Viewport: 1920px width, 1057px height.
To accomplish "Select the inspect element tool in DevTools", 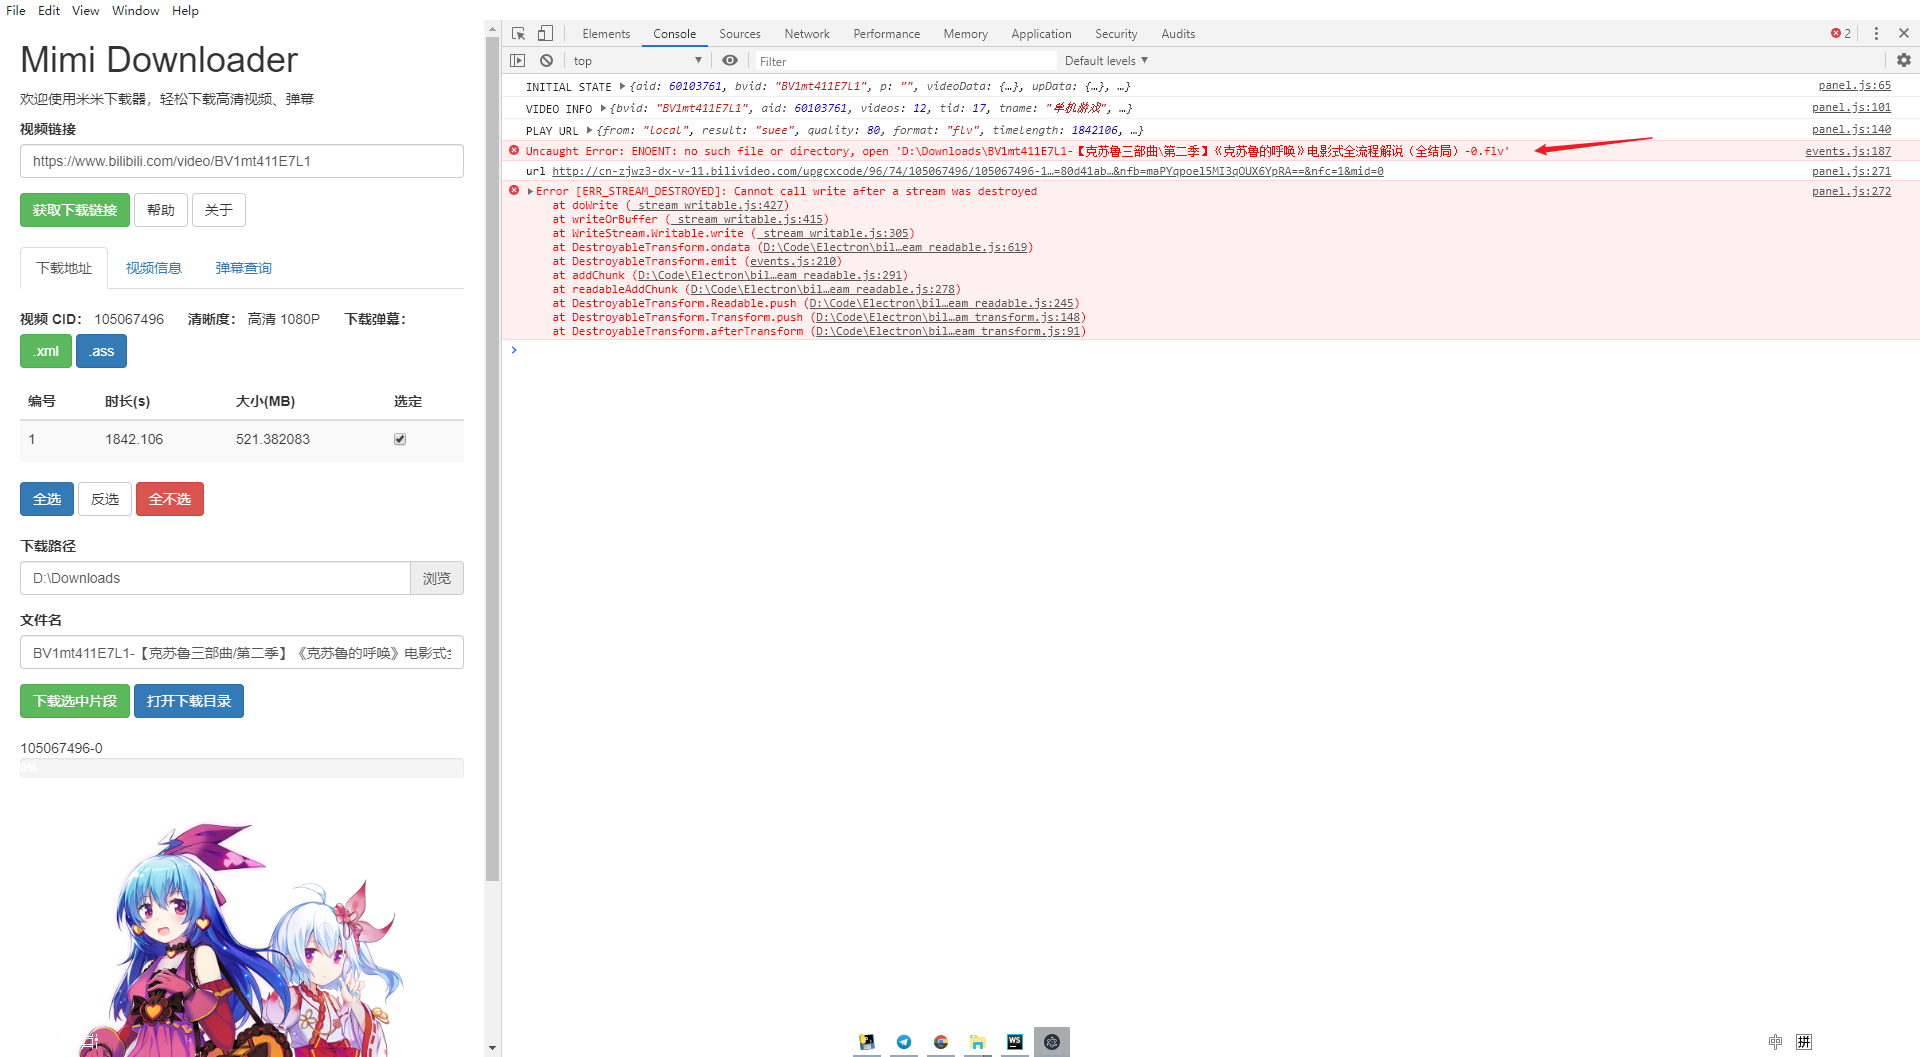I will click(x=518, y=33).
